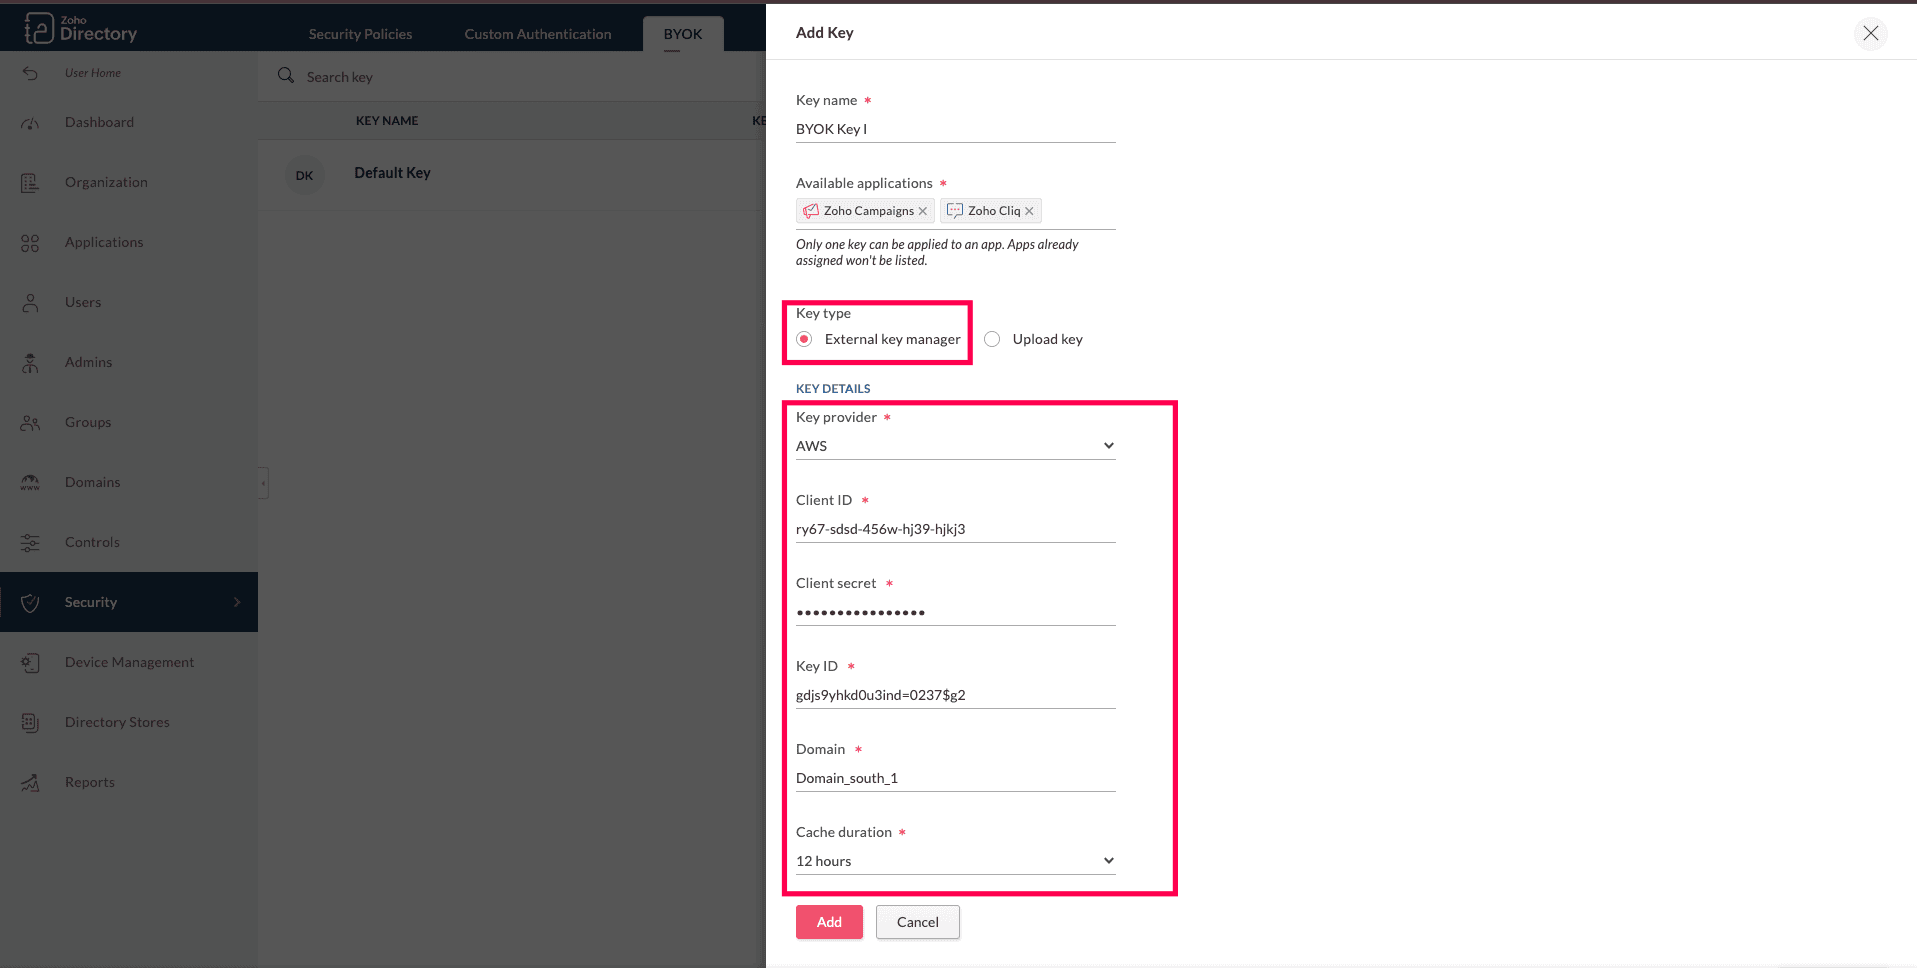The width and height of the screenshot is (1917, 968).
Task: Click the Security shield icon
Action: click(30, 602)
